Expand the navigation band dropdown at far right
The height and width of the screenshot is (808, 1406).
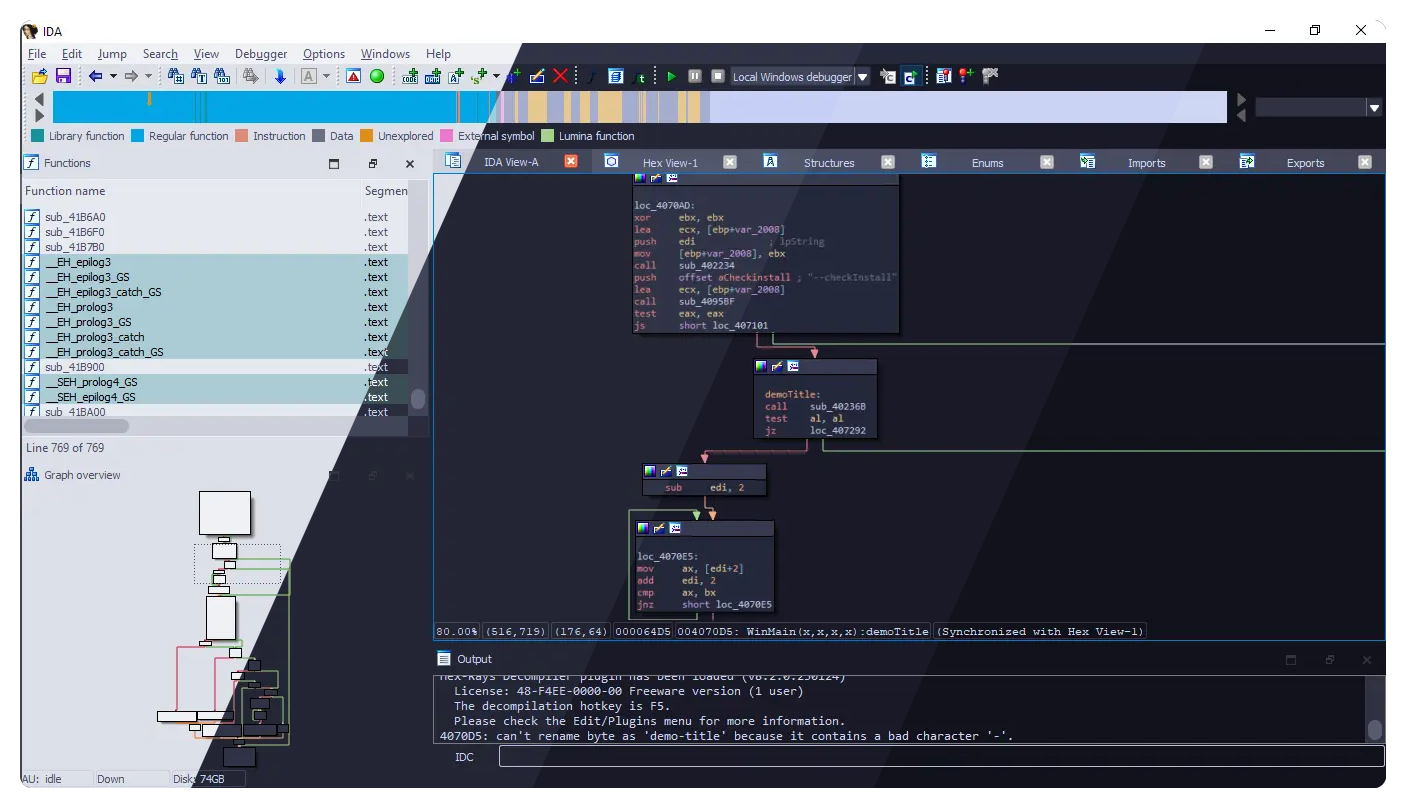1374,108
